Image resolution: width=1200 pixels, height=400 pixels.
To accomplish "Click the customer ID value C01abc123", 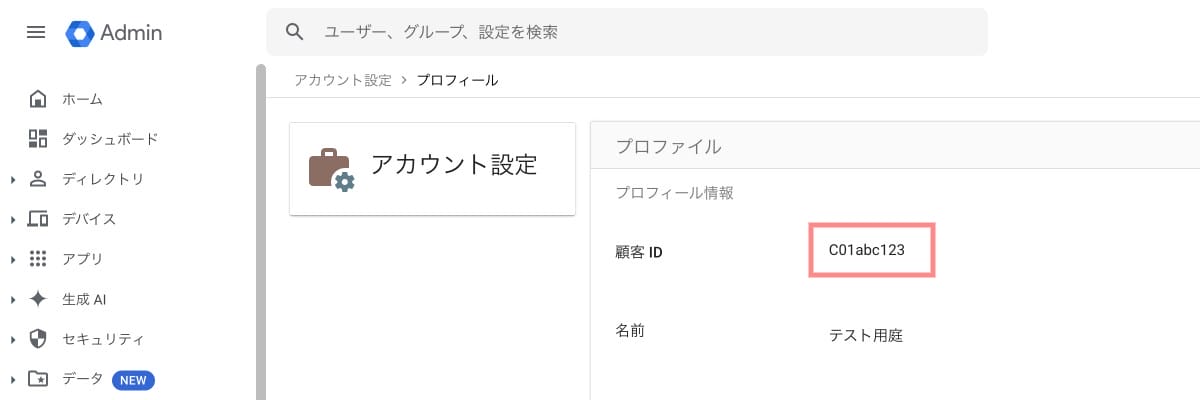I will [867, 251].
